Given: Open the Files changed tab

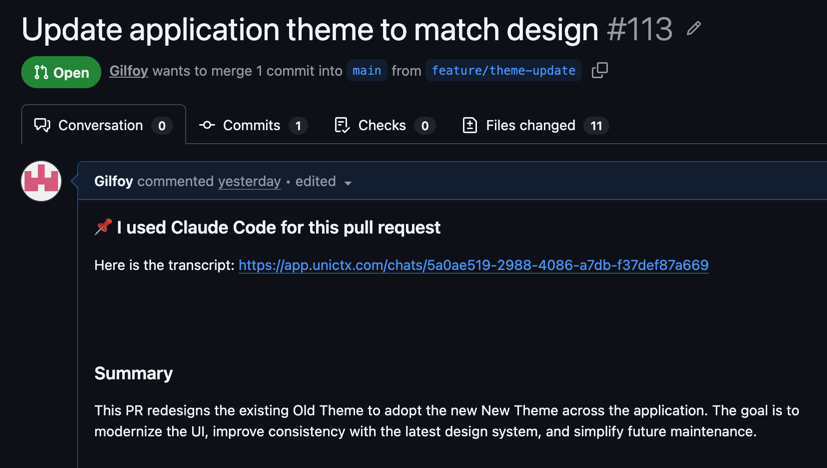Looking at the screenshot, I should 535,125.
